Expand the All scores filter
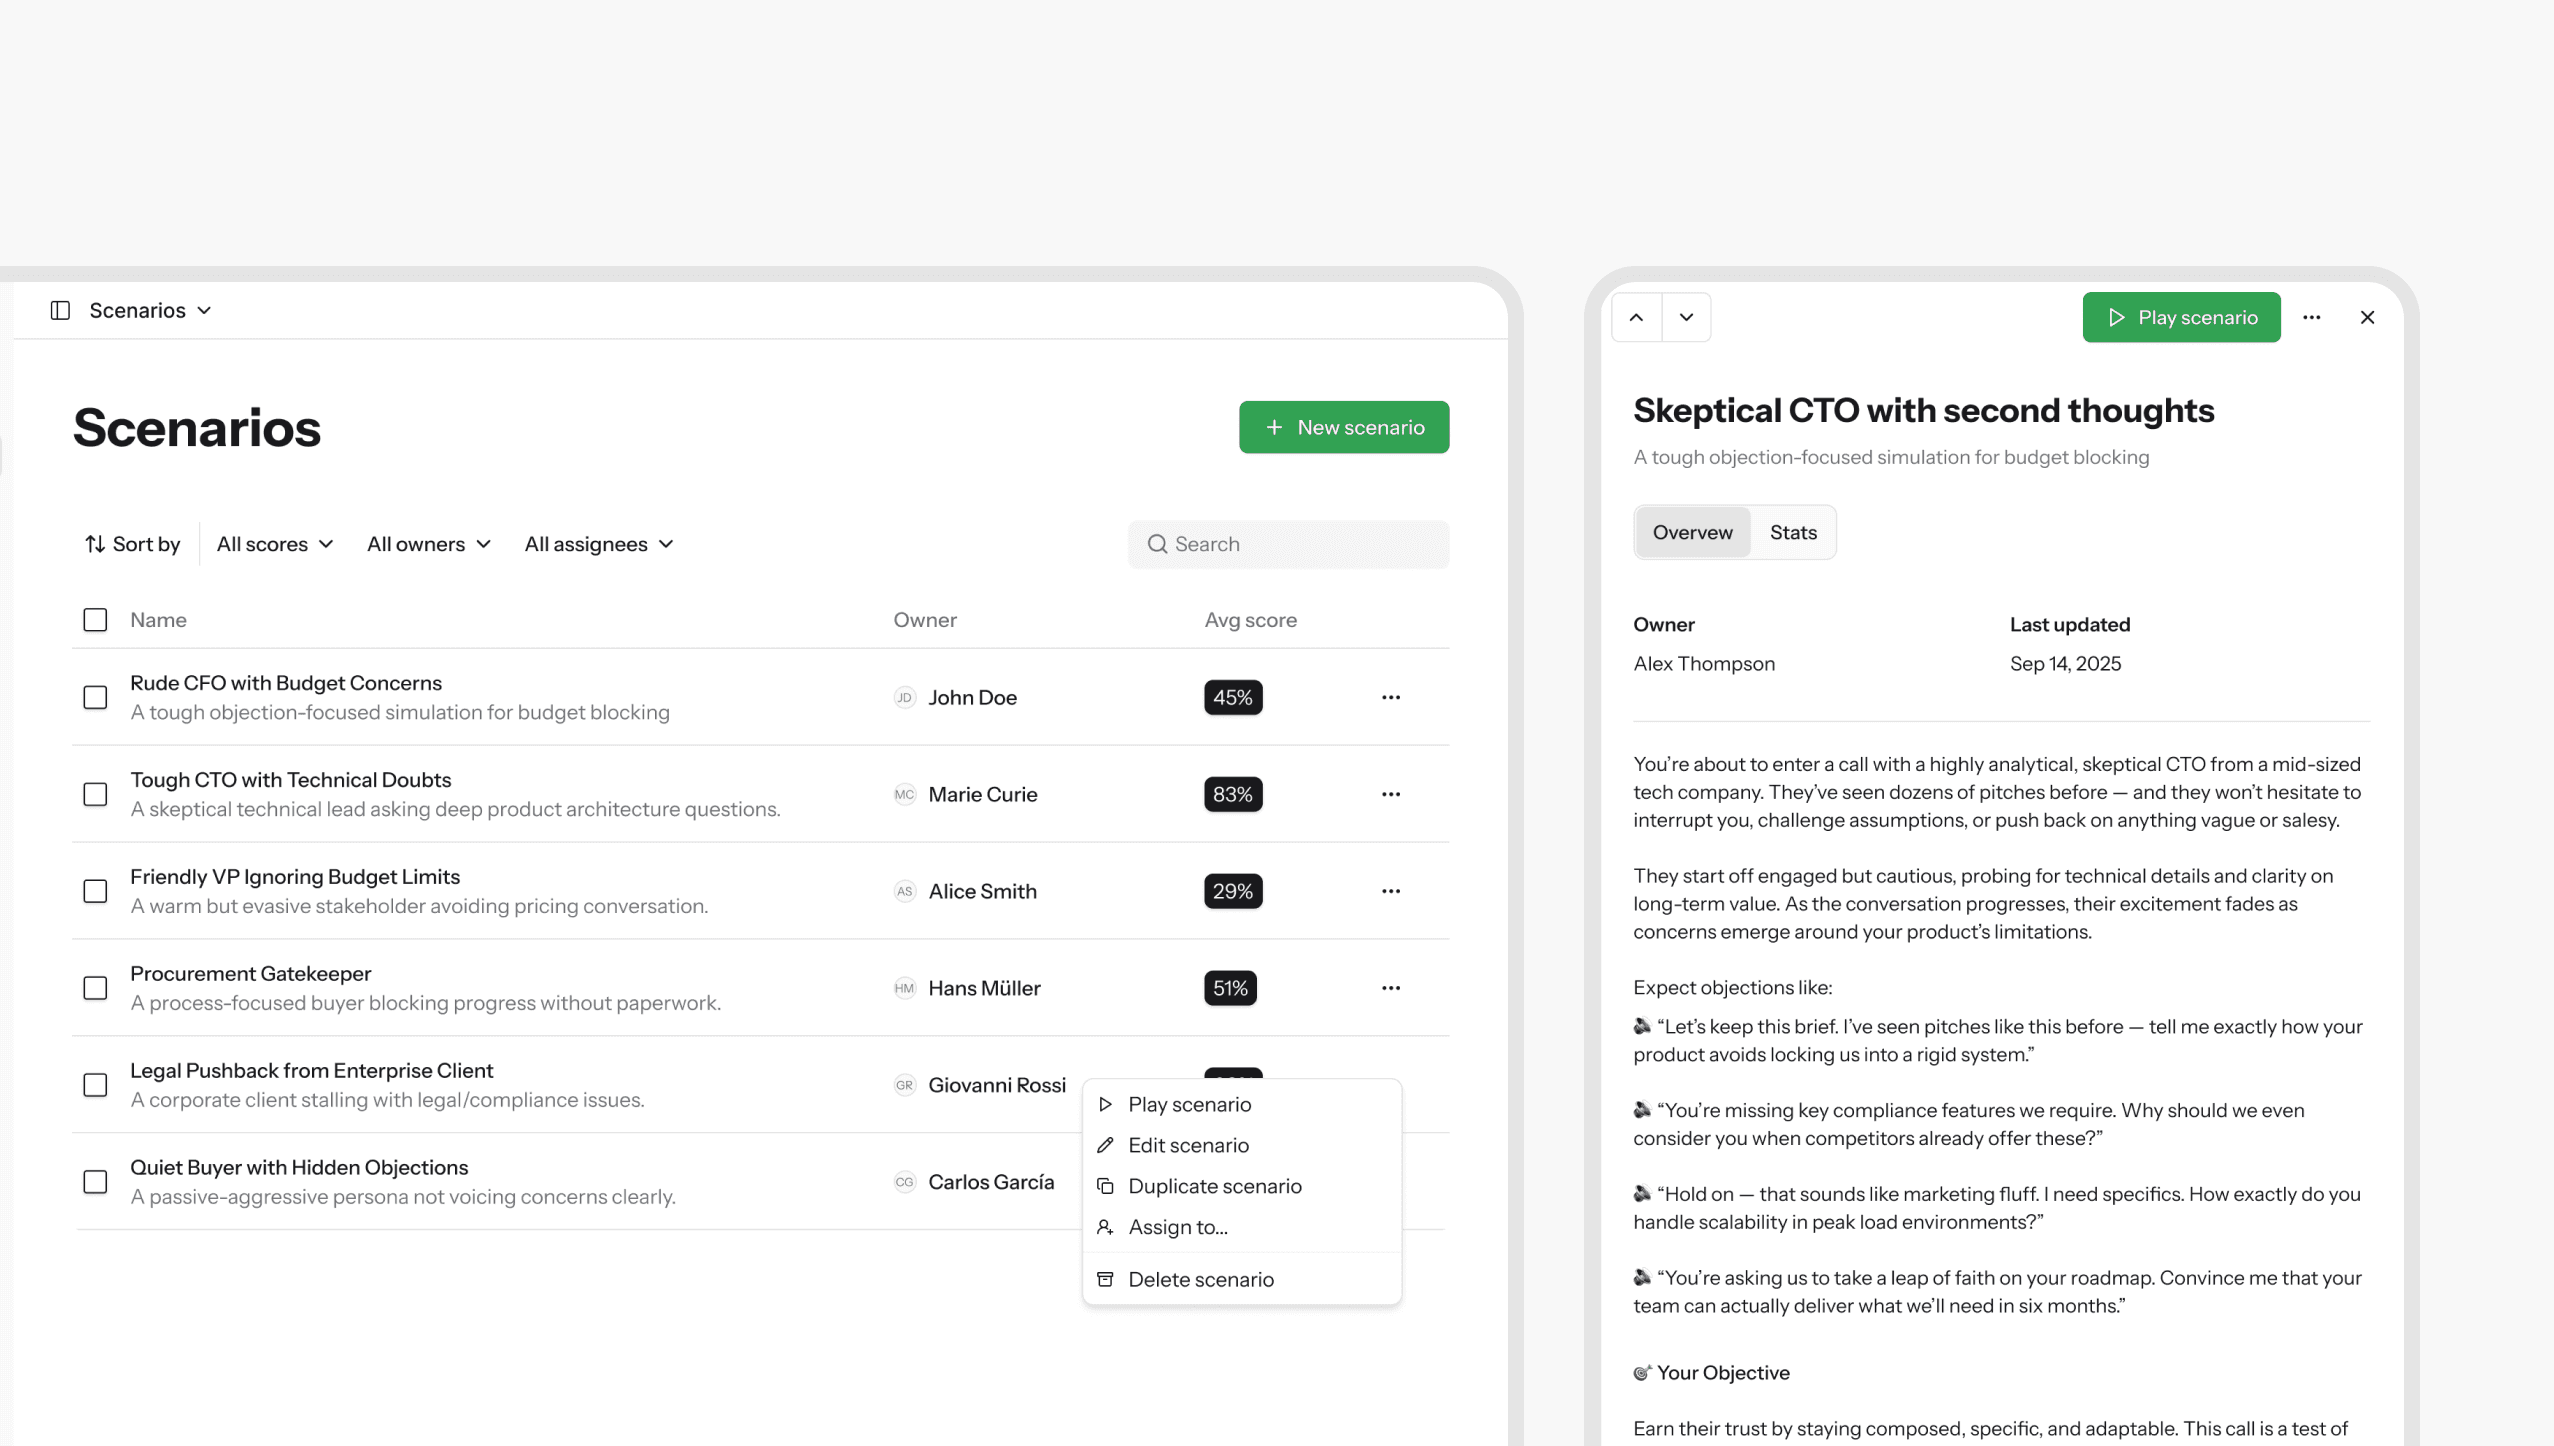This screenshot has height=1446, width=2554. click(275, 544)
